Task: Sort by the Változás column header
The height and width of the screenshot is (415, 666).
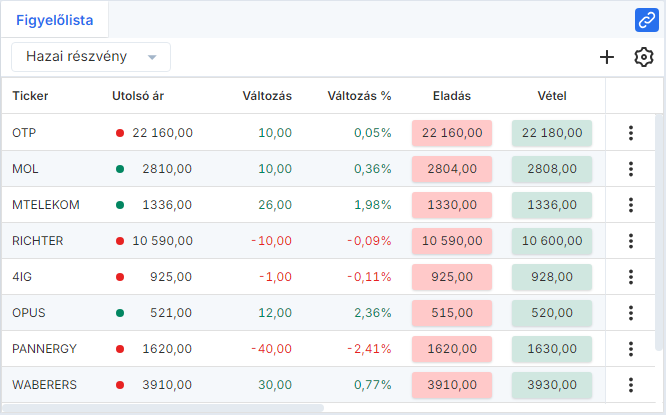Action: coord(267,96)
